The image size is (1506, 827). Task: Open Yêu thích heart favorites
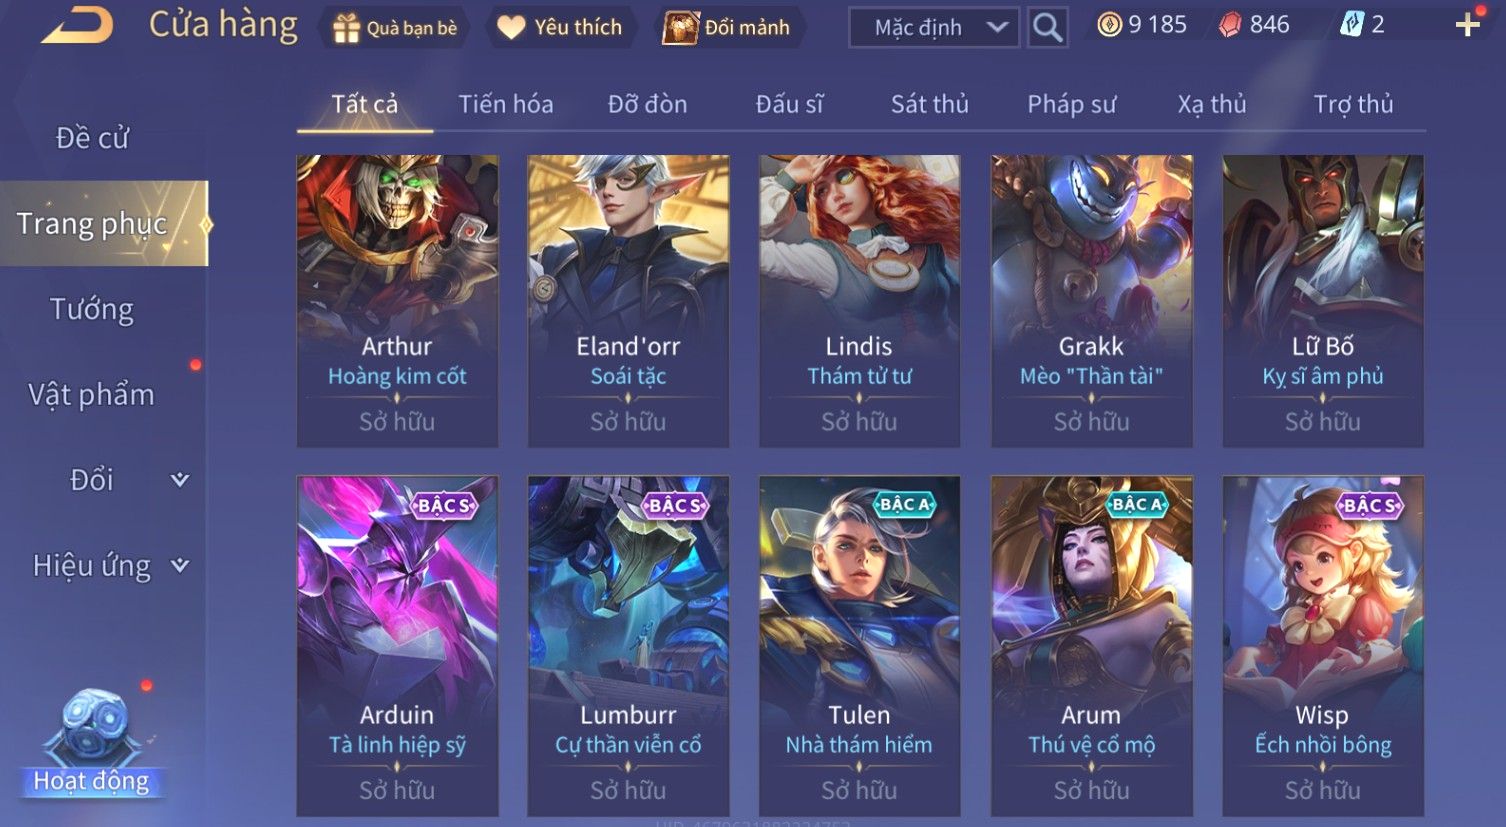(x=560, y=27)
